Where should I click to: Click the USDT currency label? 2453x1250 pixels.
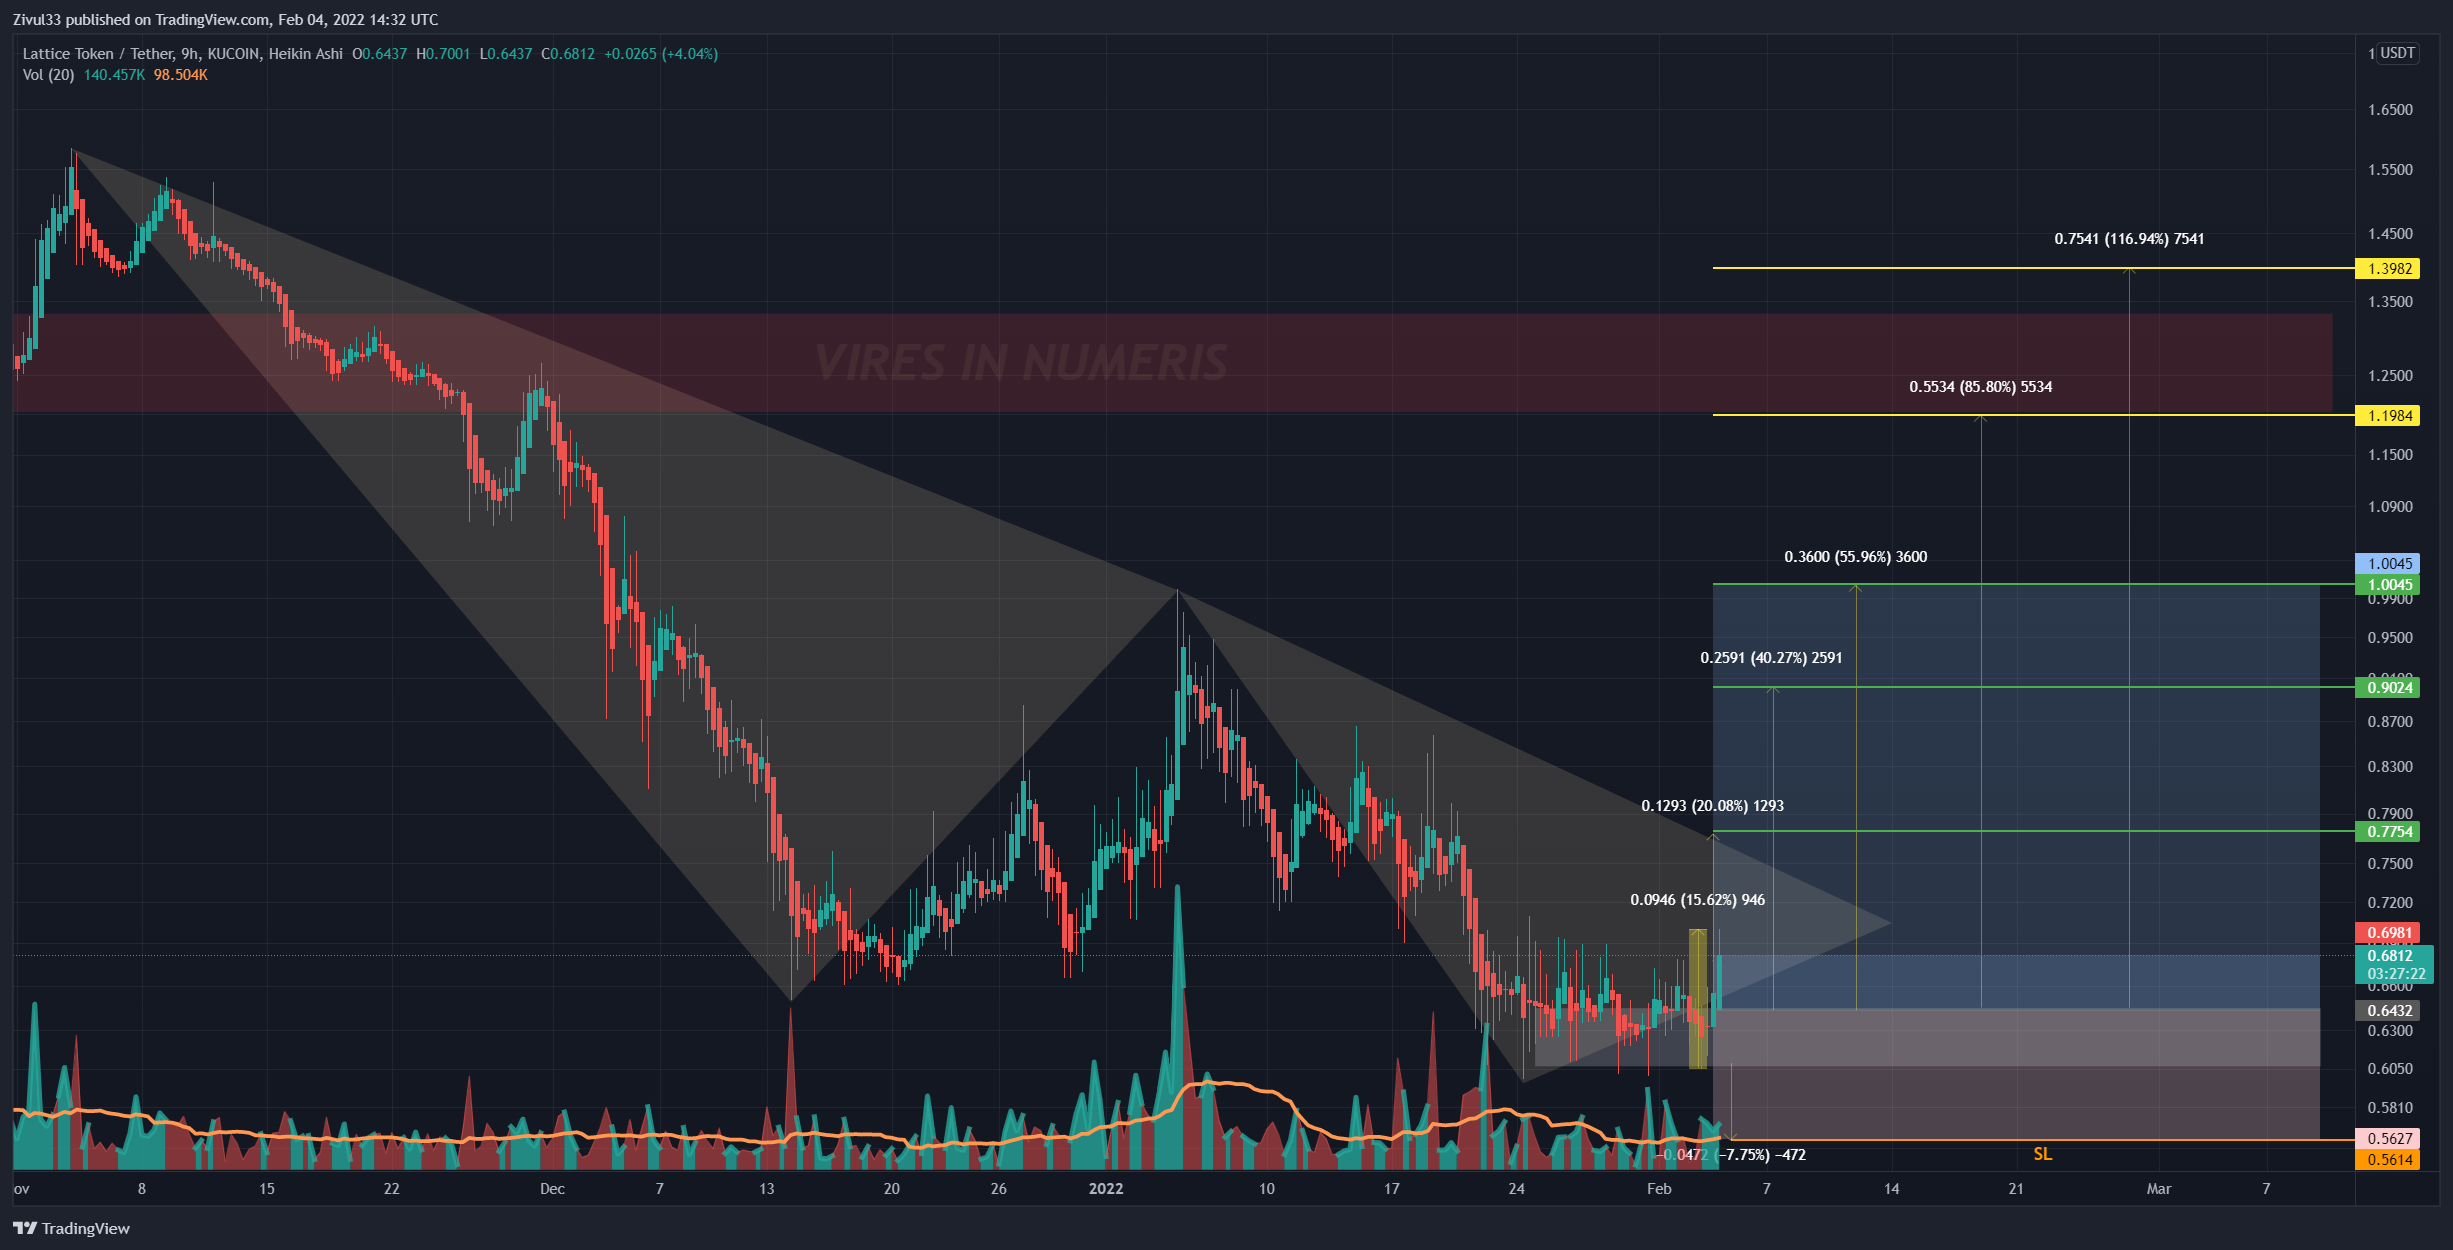(2397, 53)
